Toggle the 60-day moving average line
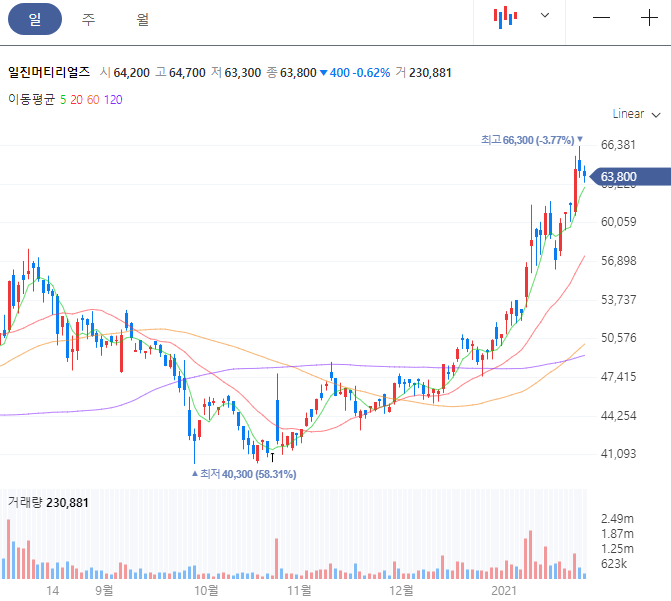Image resolution: width=671 pixels, height=601 pixels. tap(93, 100)
